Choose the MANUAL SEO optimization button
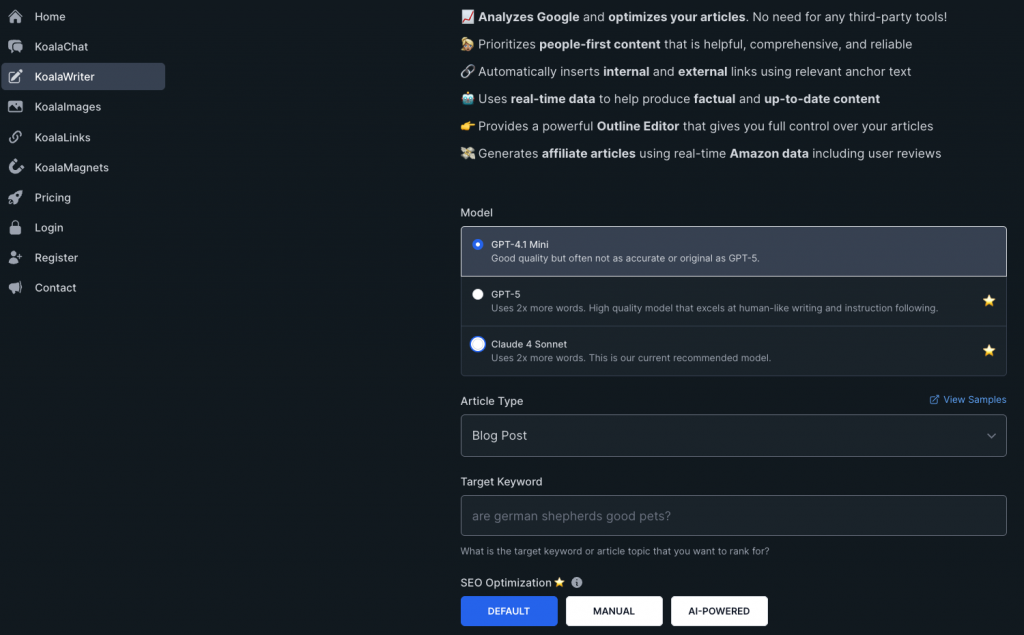 click(x=614, y=611)
